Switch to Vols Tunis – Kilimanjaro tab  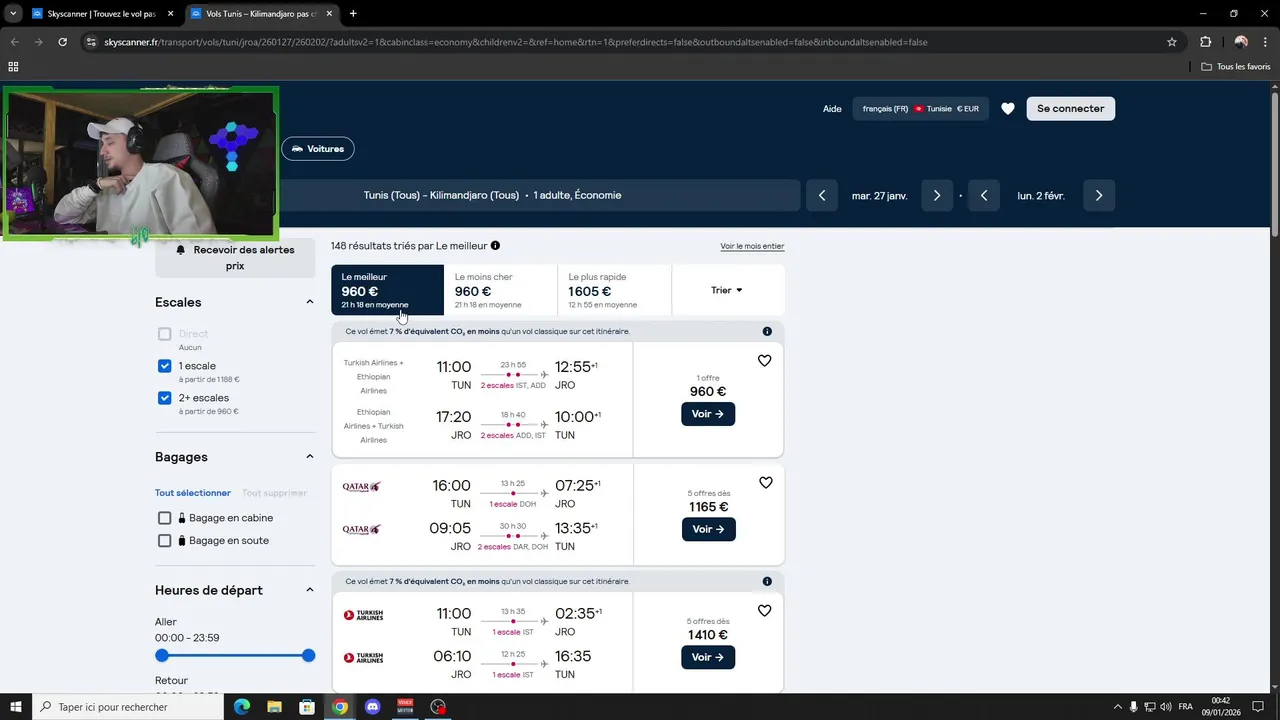[260, 14]
